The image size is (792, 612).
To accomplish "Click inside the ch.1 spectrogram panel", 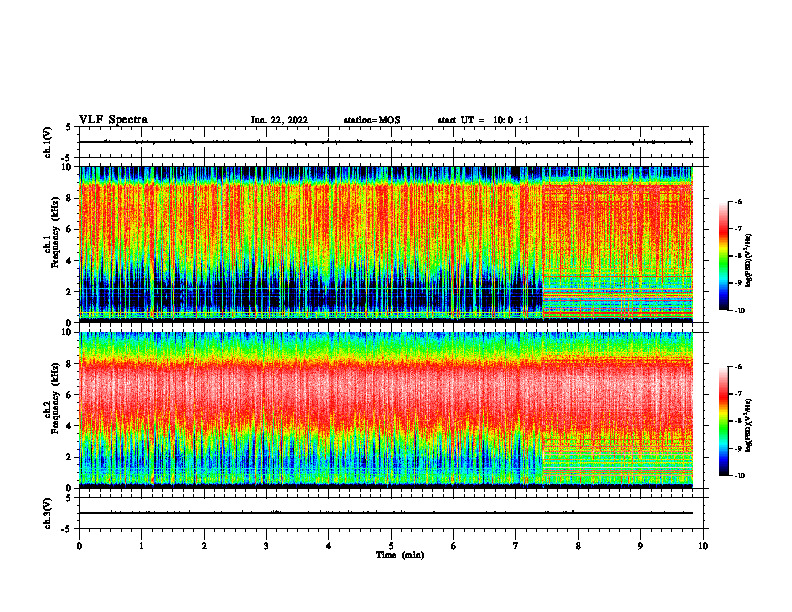I will coord(386,244).
